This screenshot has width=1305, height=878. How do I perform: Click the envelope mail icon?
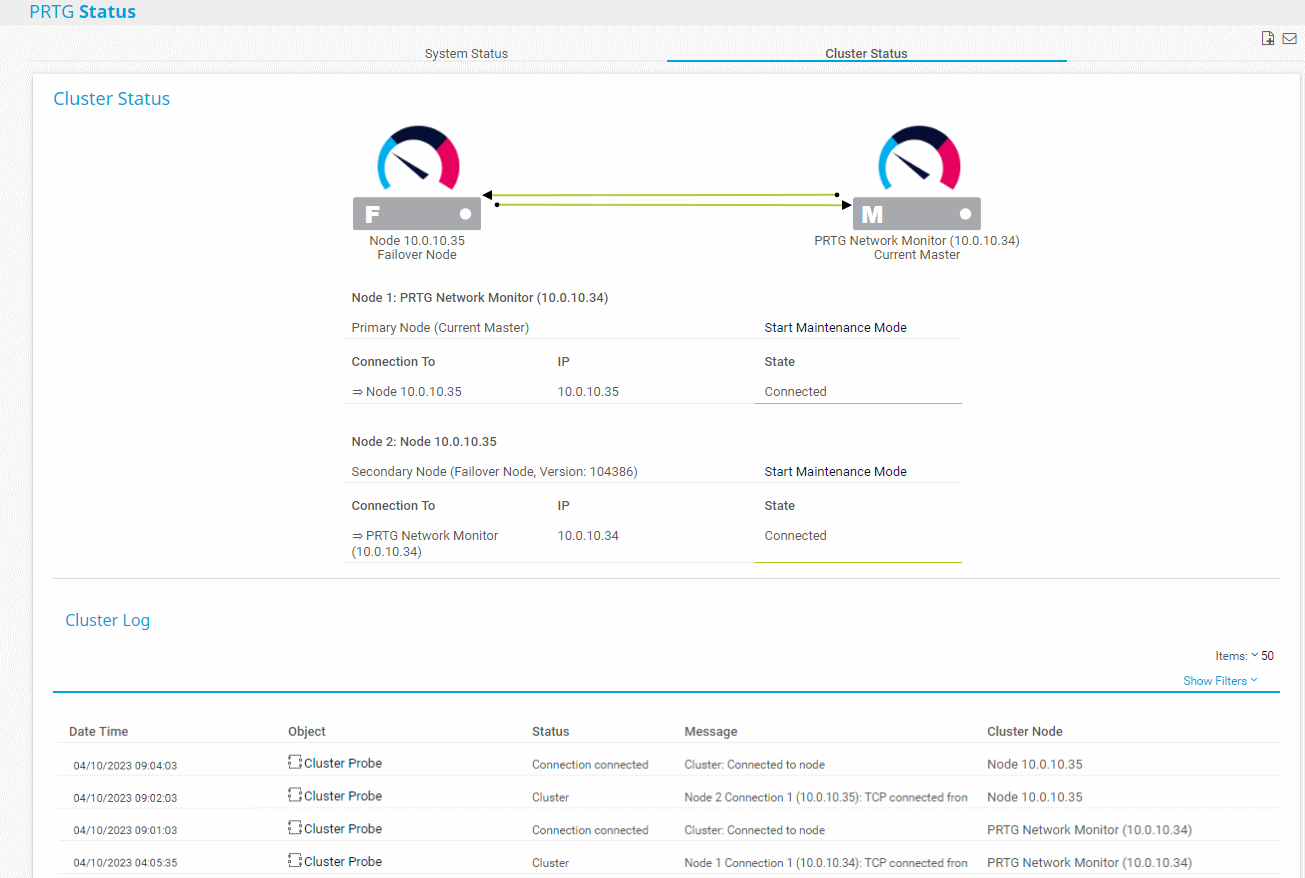pos(1290,39)
